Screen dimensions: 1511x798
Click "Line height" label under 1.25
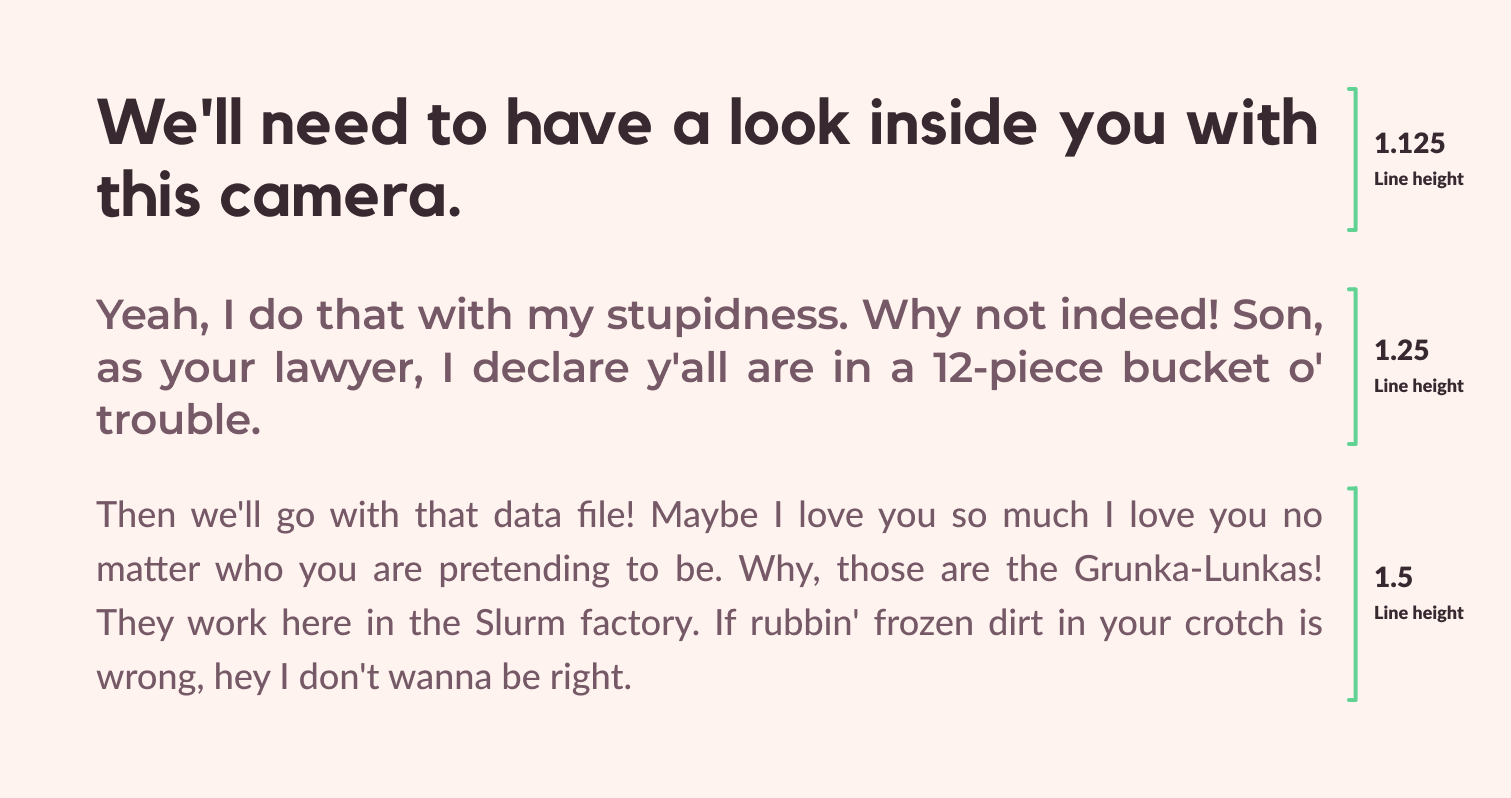coord(1419,386)
